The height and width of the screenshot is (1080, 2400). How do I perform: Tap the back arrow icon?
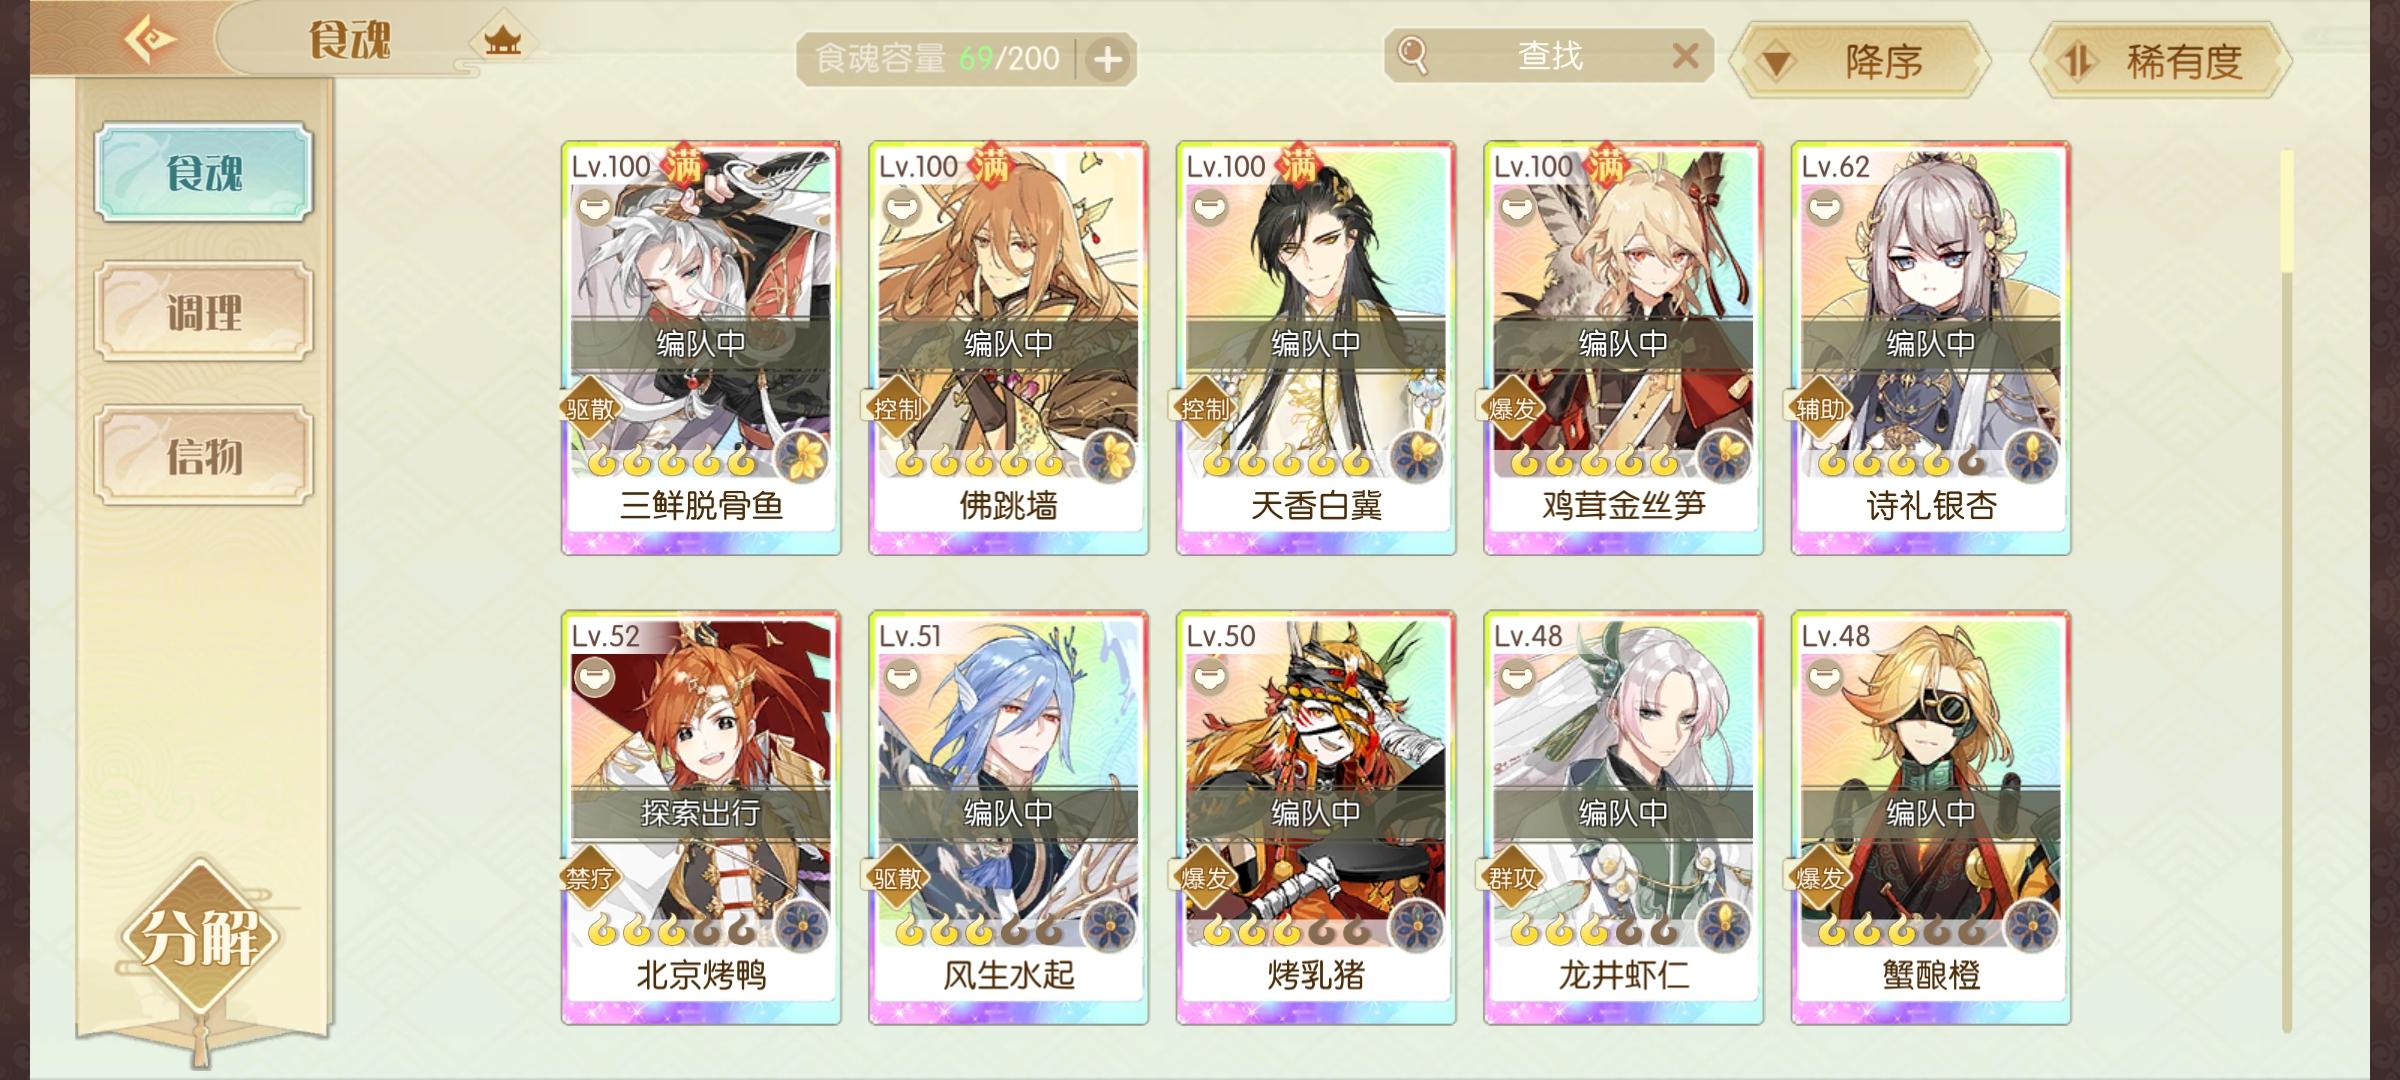[150, 40]
